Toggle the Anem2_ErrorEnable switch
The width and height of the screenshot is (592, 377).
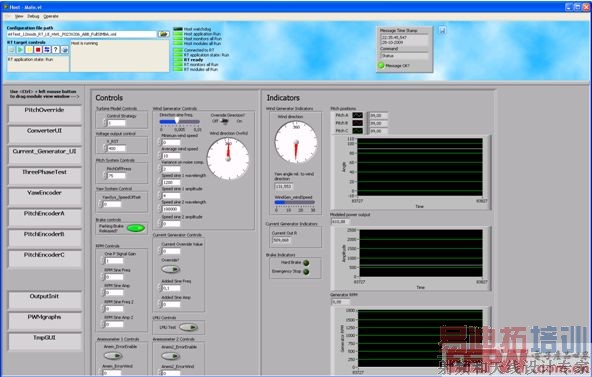coord(170,356)
